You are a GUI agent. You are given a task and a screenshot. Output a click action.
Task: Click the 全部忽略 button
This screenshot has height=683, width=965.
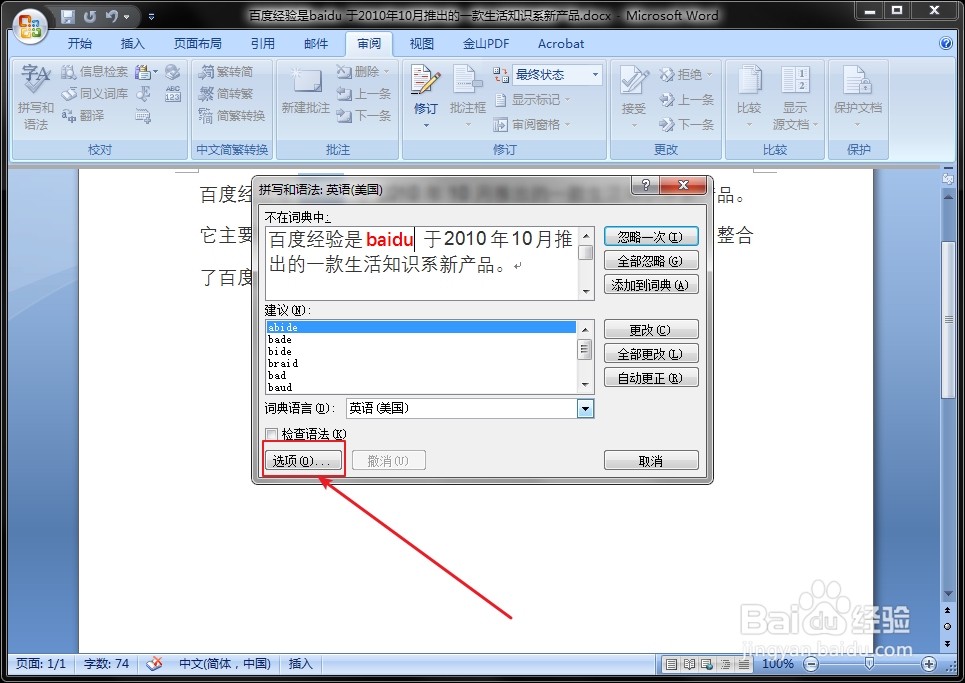651,261
